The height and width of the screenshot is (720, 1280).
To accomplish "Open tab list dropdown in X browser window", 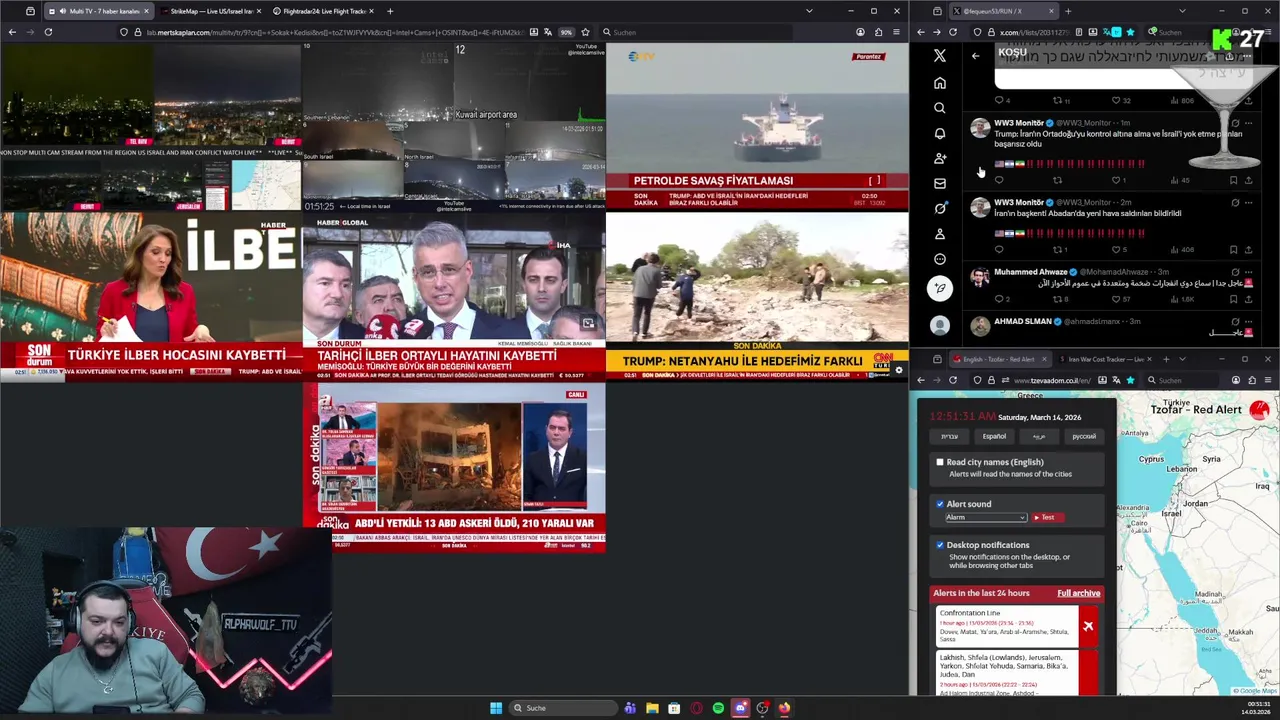I will click(1181, 11).
